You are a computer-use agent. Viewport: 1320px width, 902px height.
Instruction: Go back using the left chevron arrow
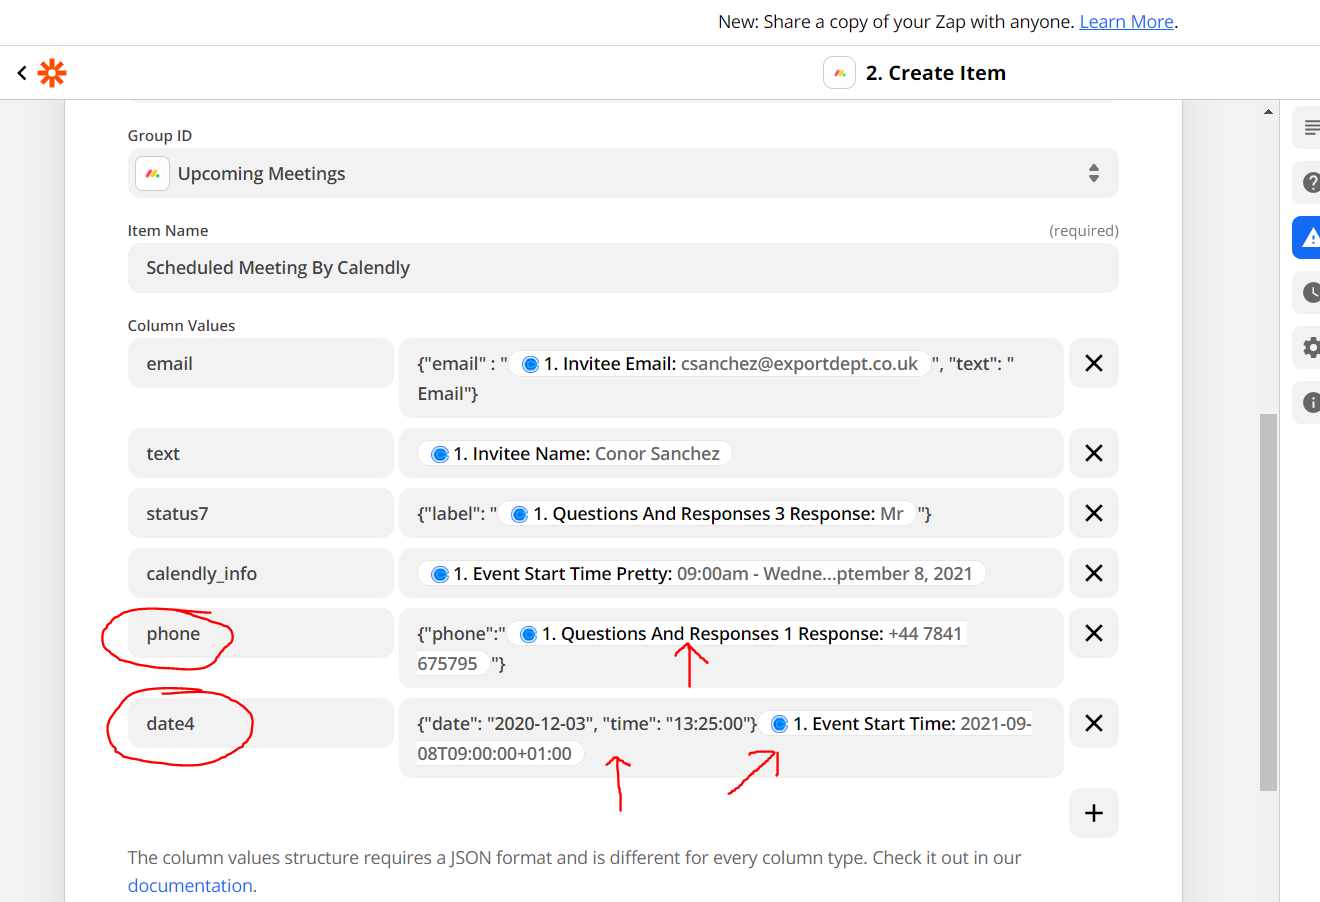(x=21, y=73)
